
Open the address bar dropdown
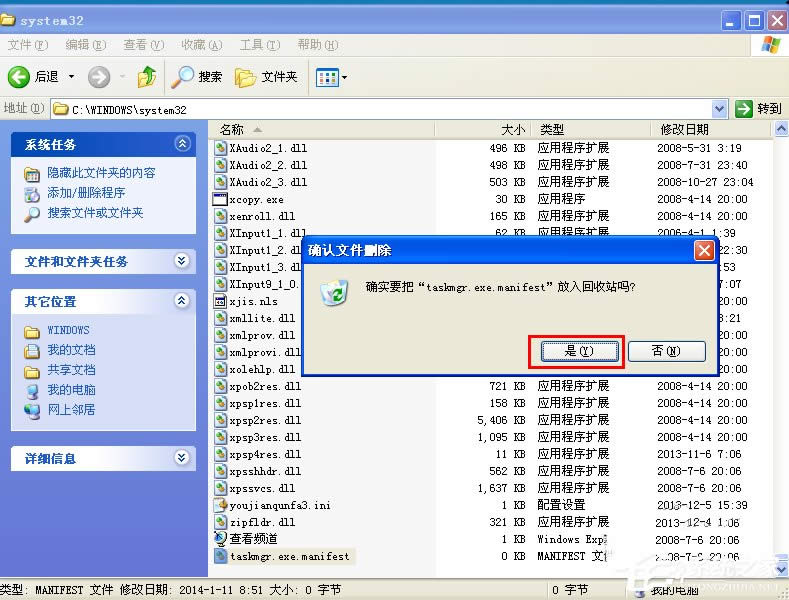720,108
